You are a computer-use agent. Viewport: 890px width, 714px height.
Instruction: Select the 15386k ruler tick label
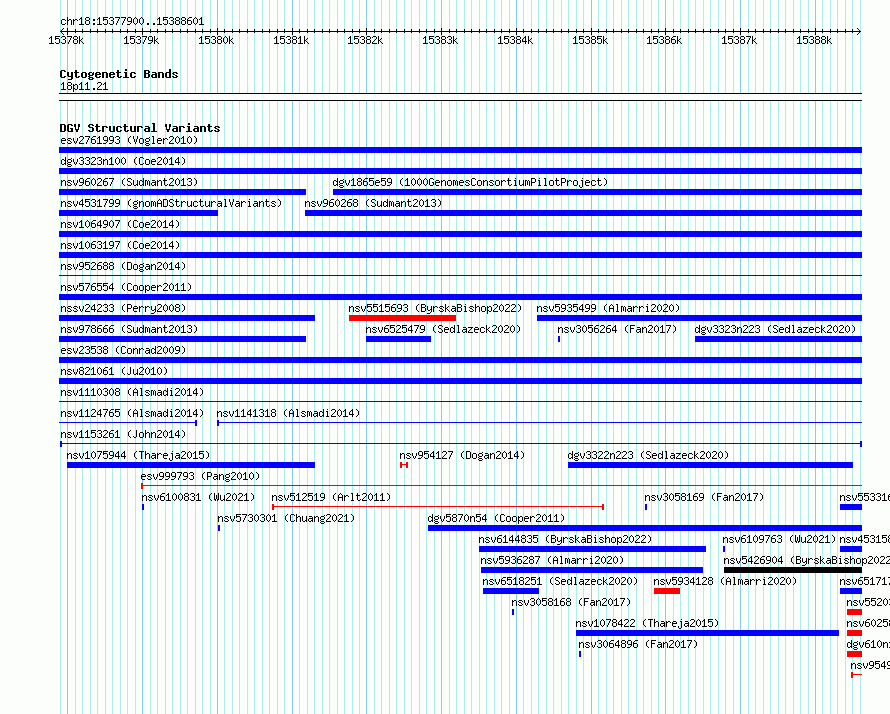664,40
